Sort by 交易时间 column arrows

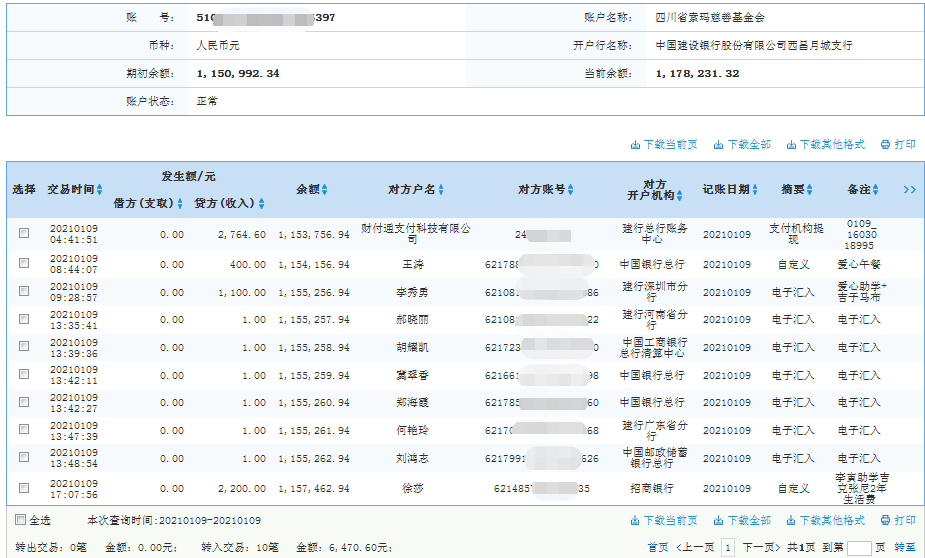pyautogui.click(x=100, y=189)
